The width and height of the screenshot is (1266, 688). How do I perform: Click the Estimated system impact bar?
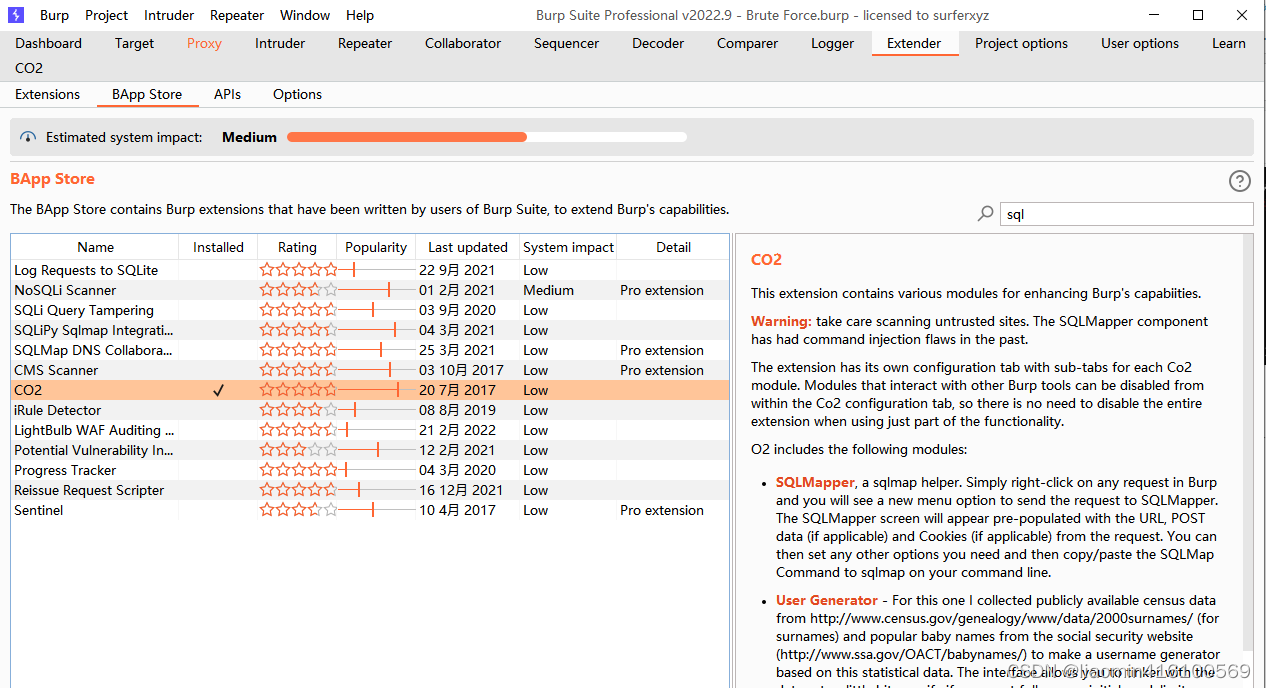pyautogui.click(x=487, y=137)
